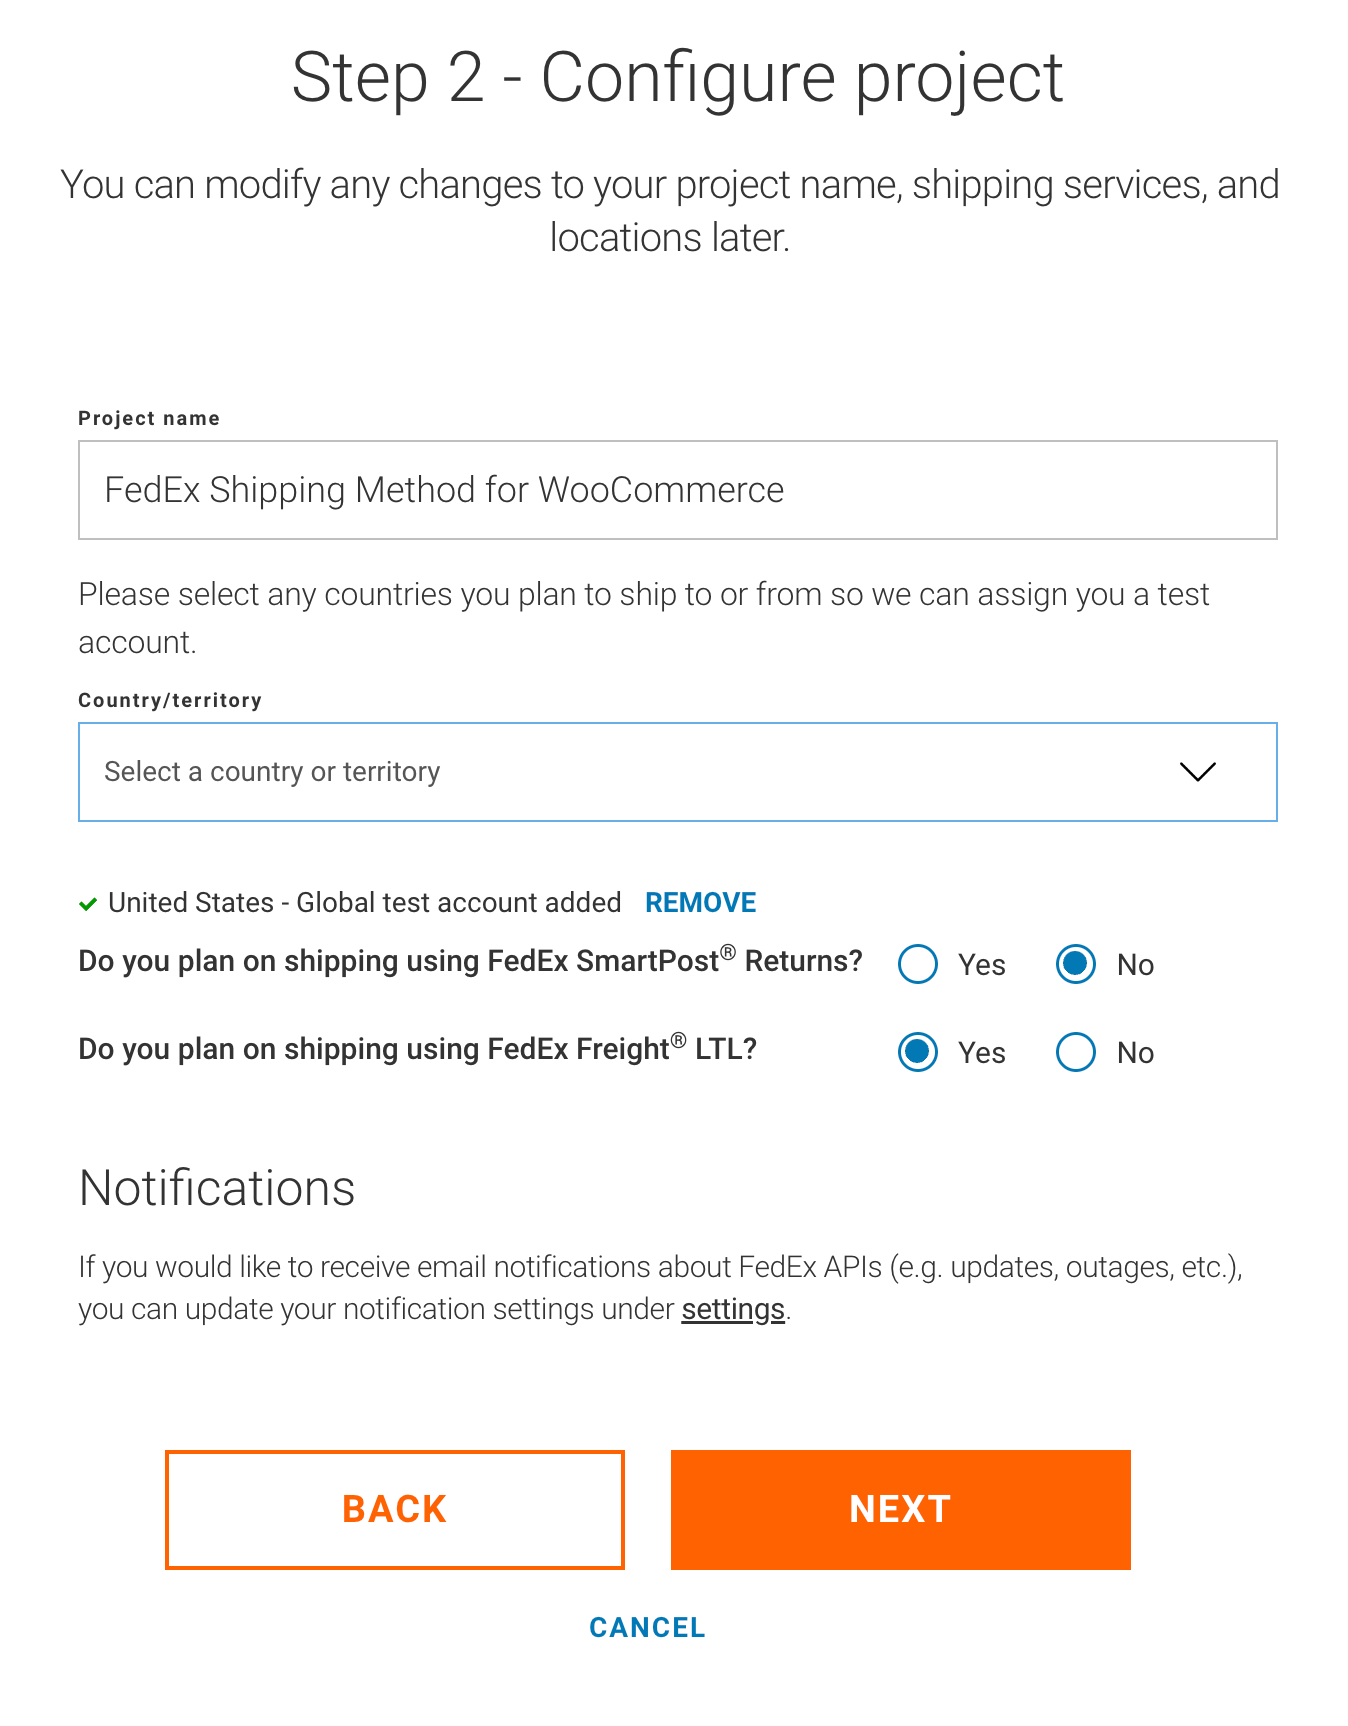This screenshot has height=1726, width=1348.
Task: Proceed using the NEXT button
Action: [x=899, y=1510]
